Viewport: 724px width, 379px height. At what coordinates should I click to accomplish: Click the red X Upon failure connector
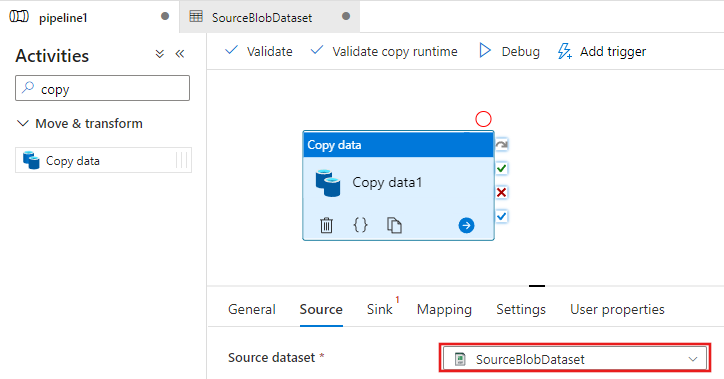pyautogui.click(x=501, y=193)
